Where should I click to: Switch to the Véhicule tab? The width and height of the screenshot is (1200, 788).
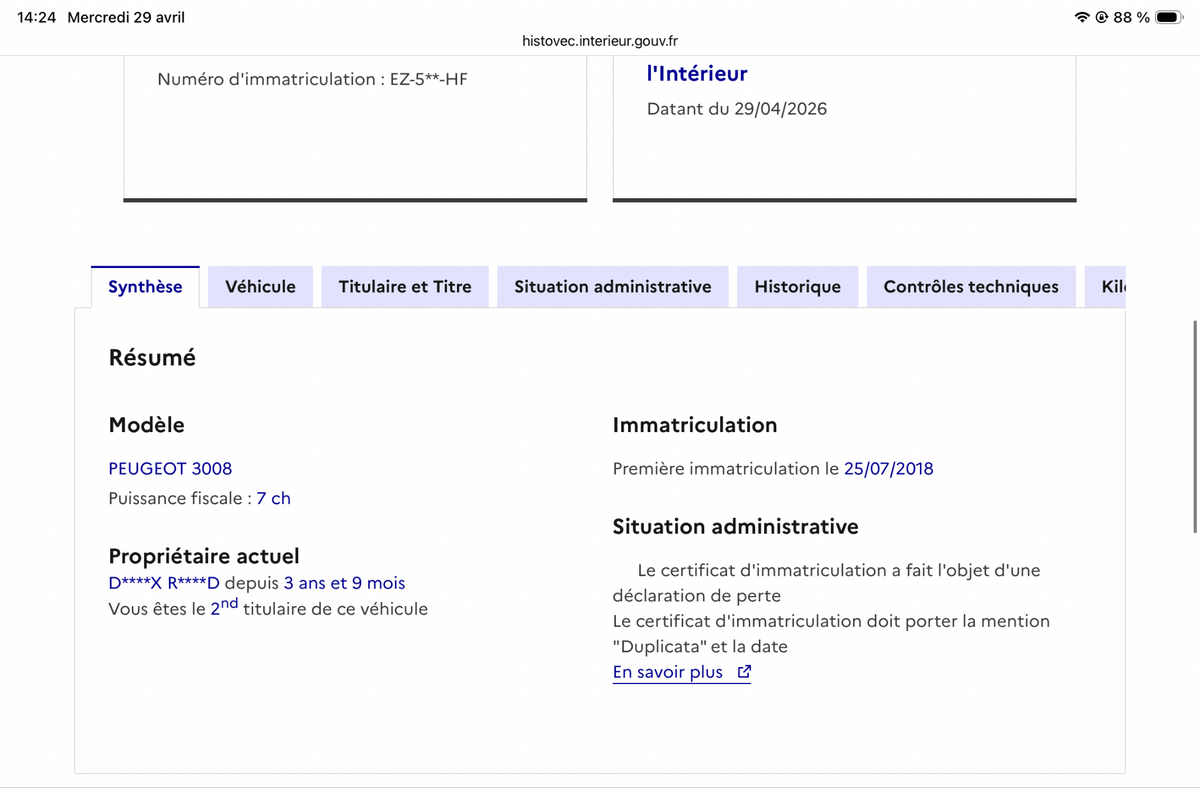coord(260,287)
